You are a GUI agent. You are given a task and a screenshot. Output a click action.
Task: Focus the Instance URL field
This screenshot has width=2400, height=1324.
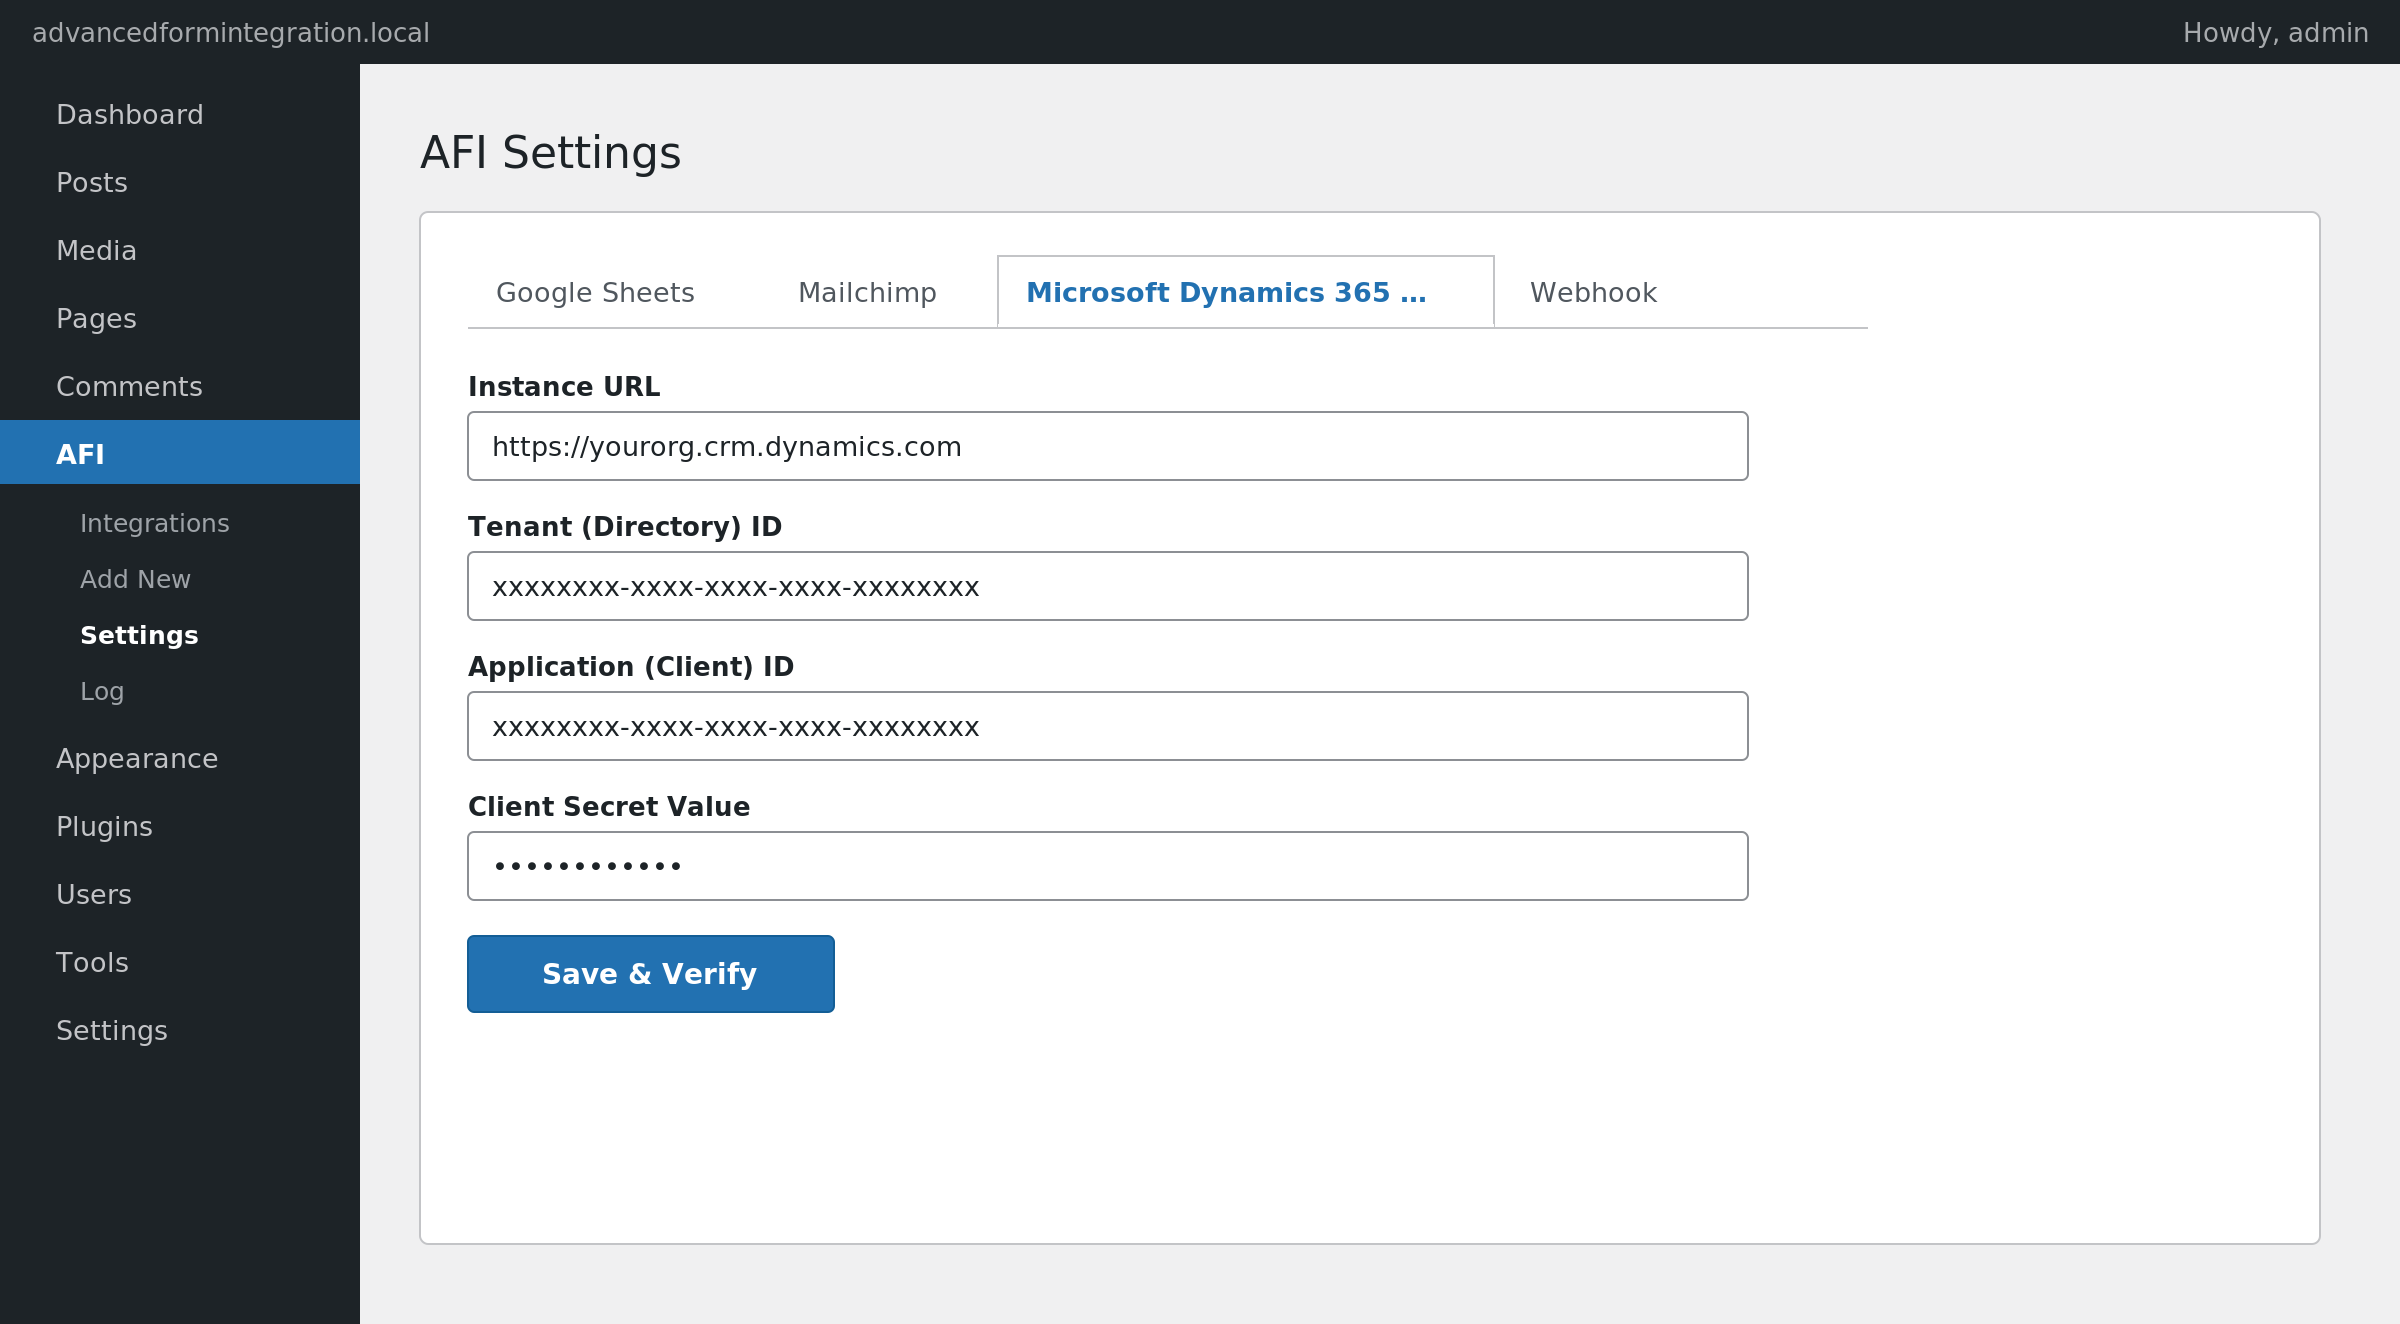pos(1108,446)
